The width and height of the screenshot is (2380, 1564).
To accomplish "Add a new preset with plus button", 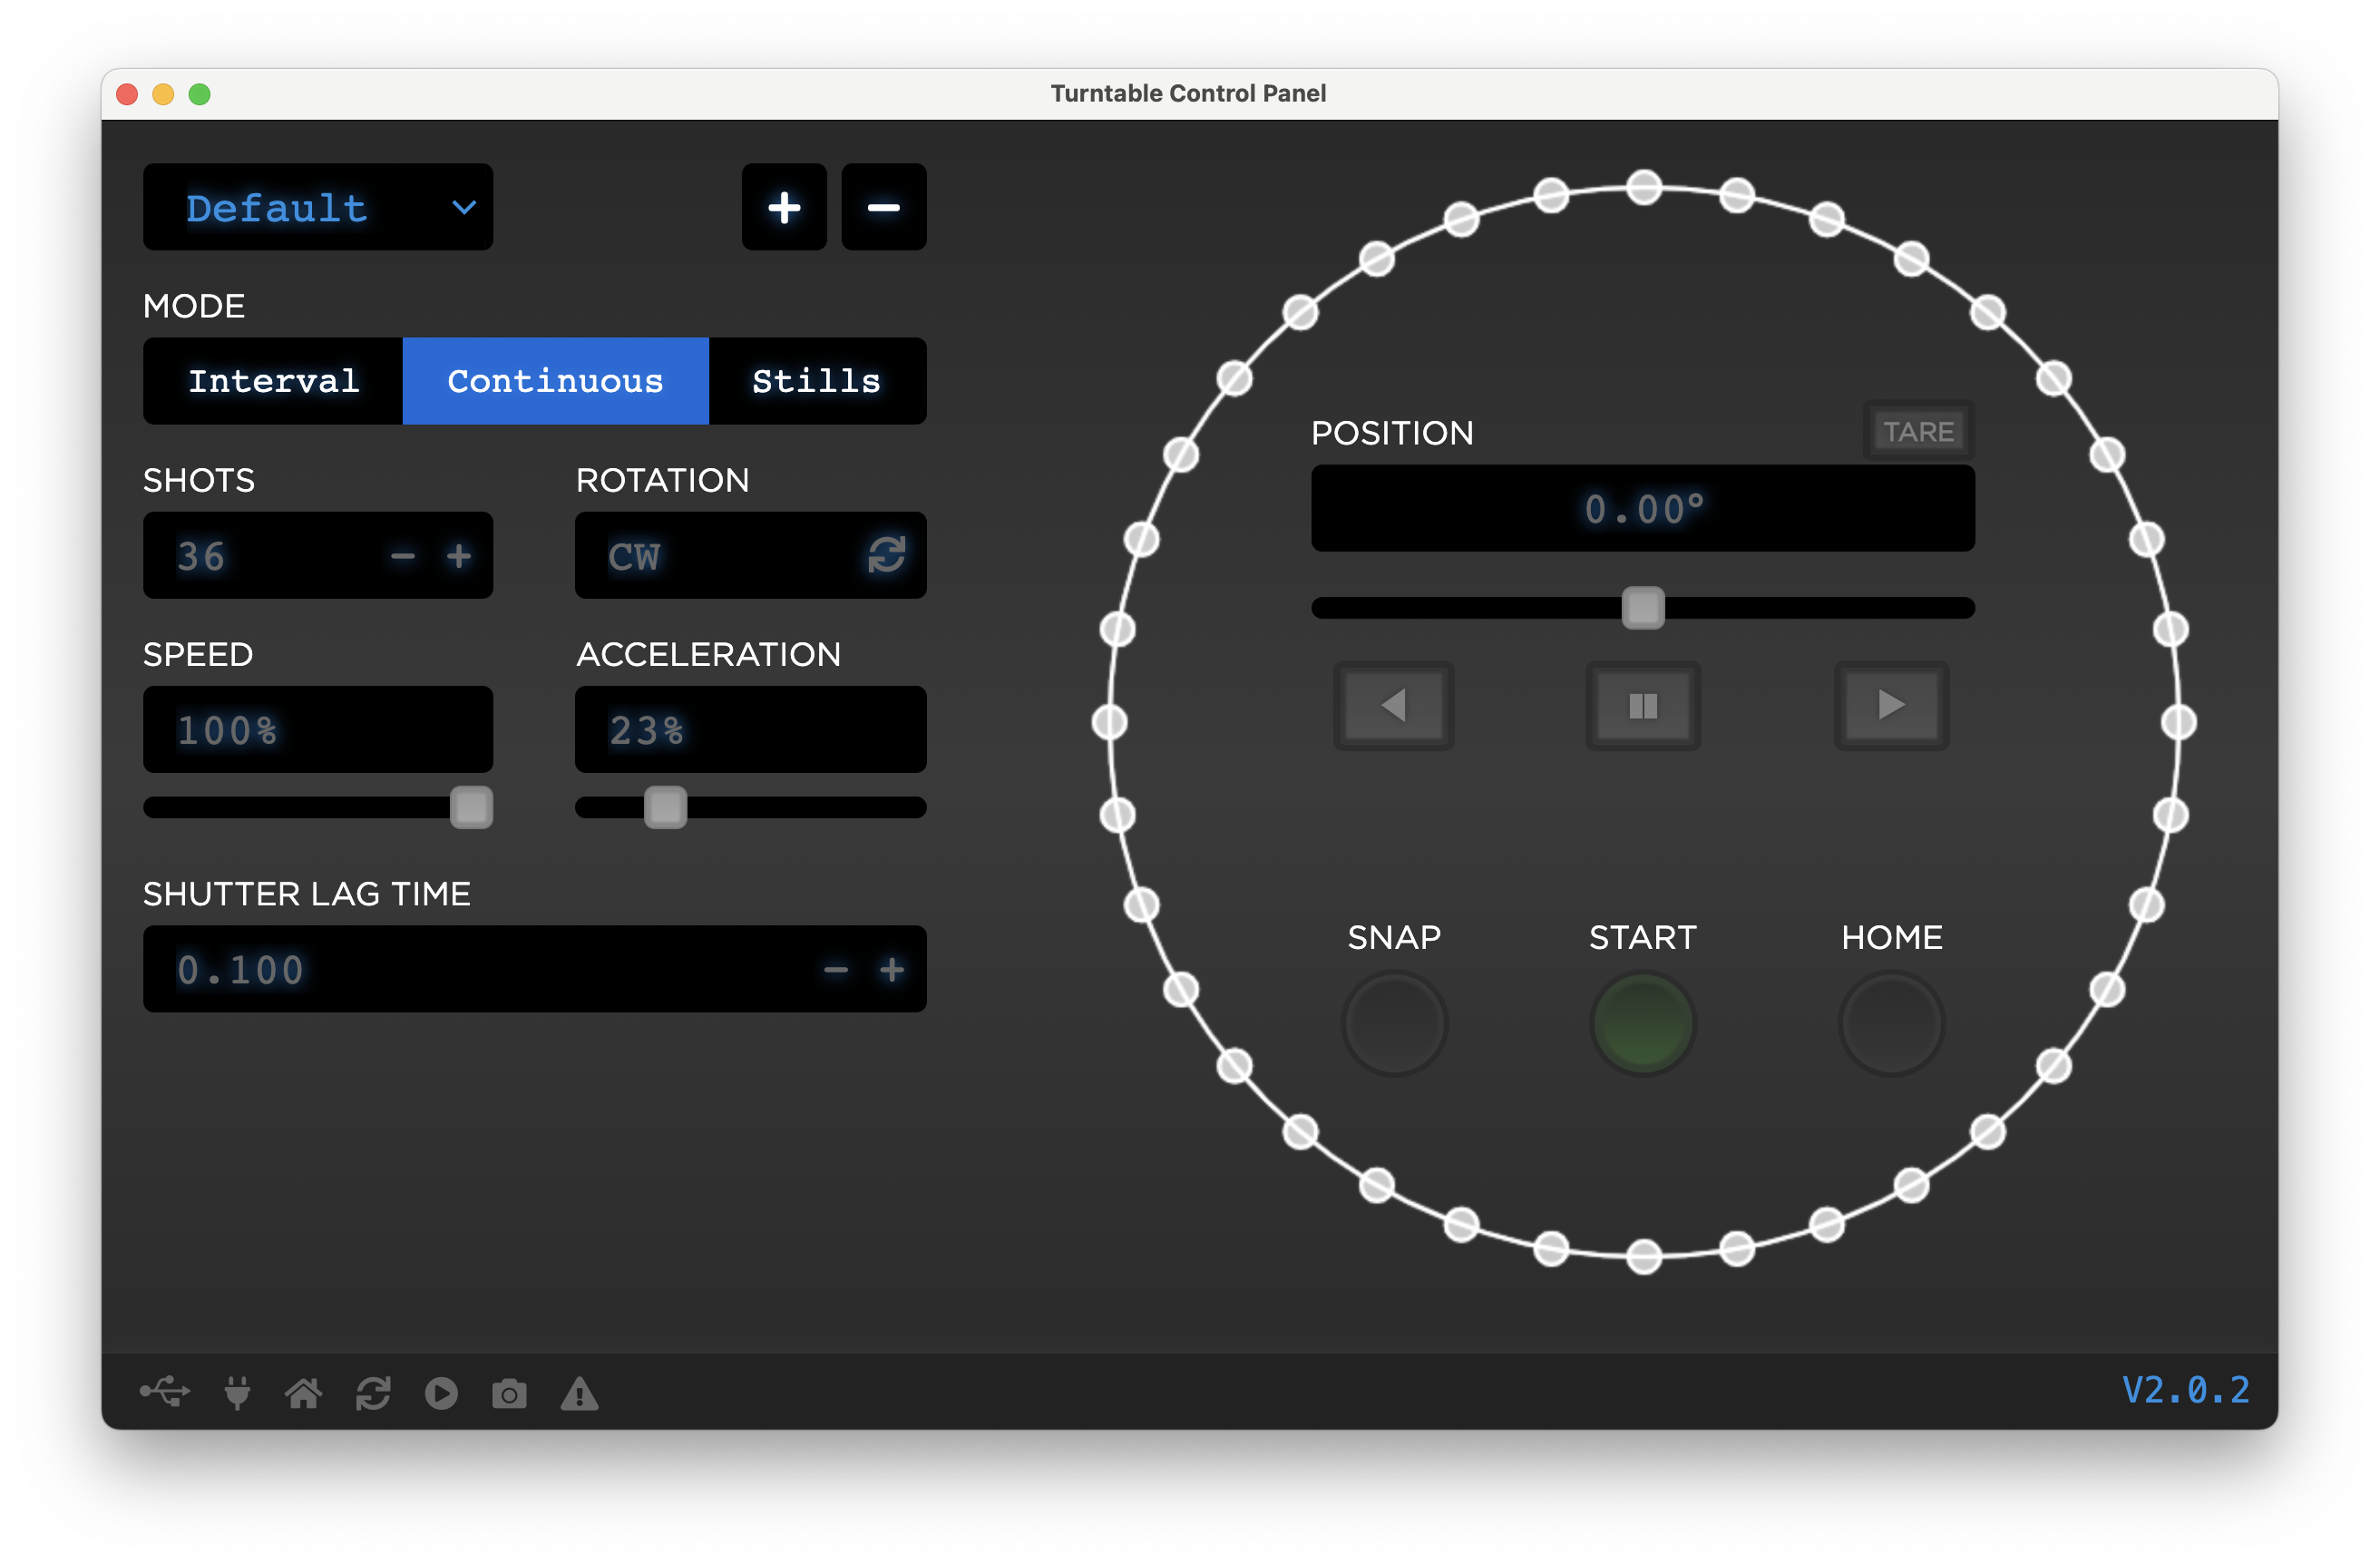I will point(784,207).
